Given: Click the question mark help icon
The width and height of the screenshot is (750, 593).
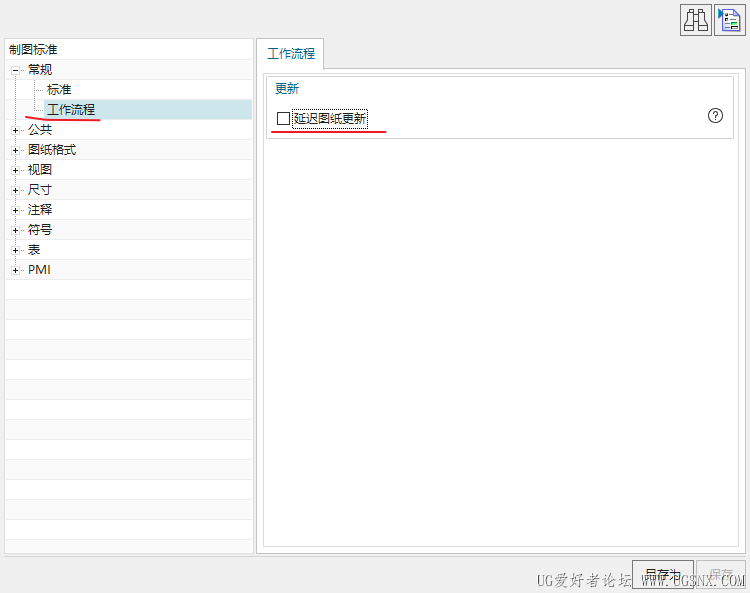Looking at the screenshot, I should click(715, 116).
